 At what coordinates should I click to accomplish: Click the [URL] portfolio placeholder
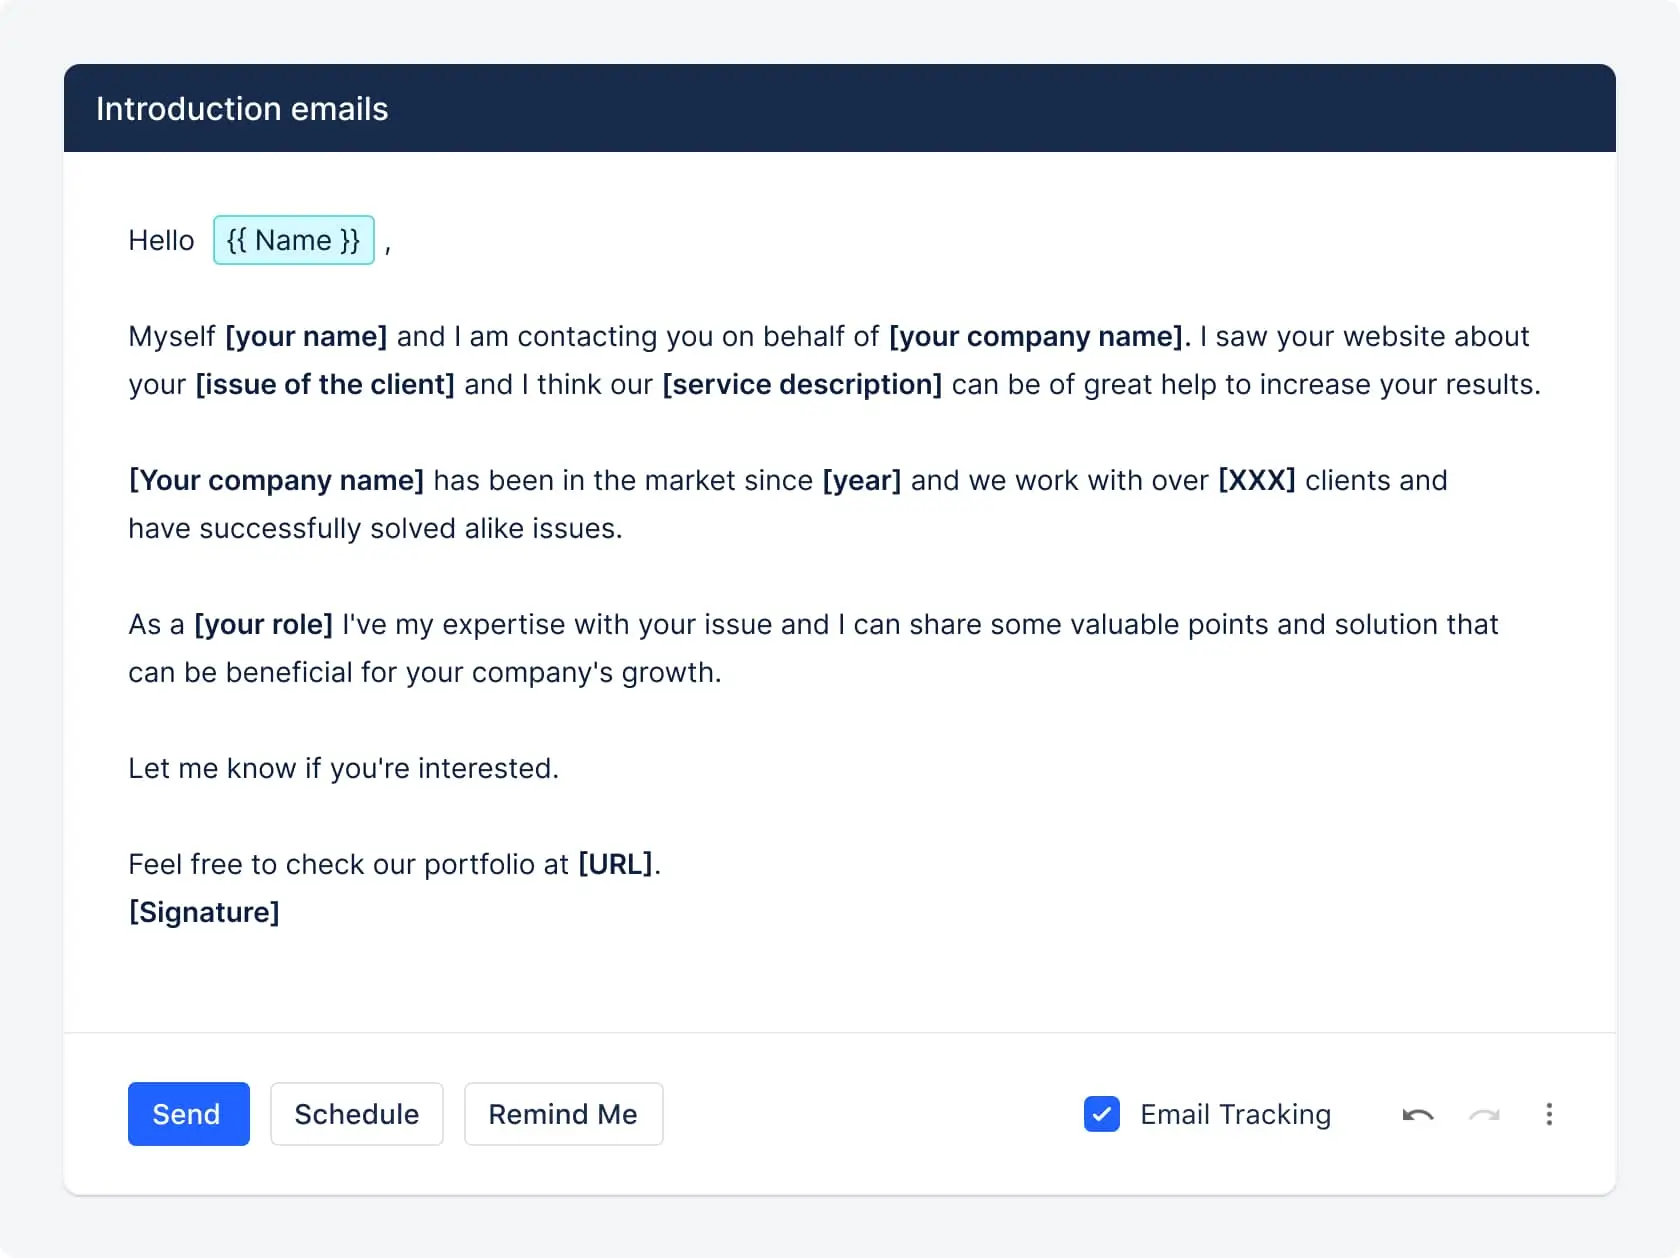[x=615, y=865]
